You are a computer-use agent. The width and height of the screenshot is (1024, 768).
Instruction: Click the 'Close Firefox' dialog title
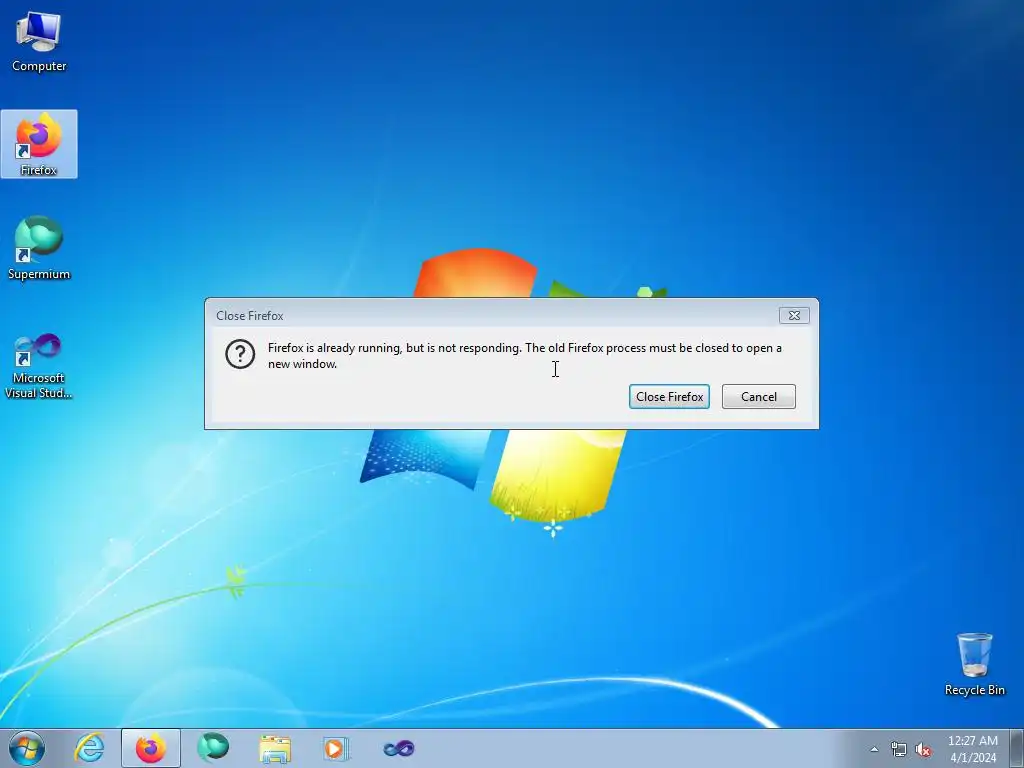pyautogui.click(x=249, y=315)
